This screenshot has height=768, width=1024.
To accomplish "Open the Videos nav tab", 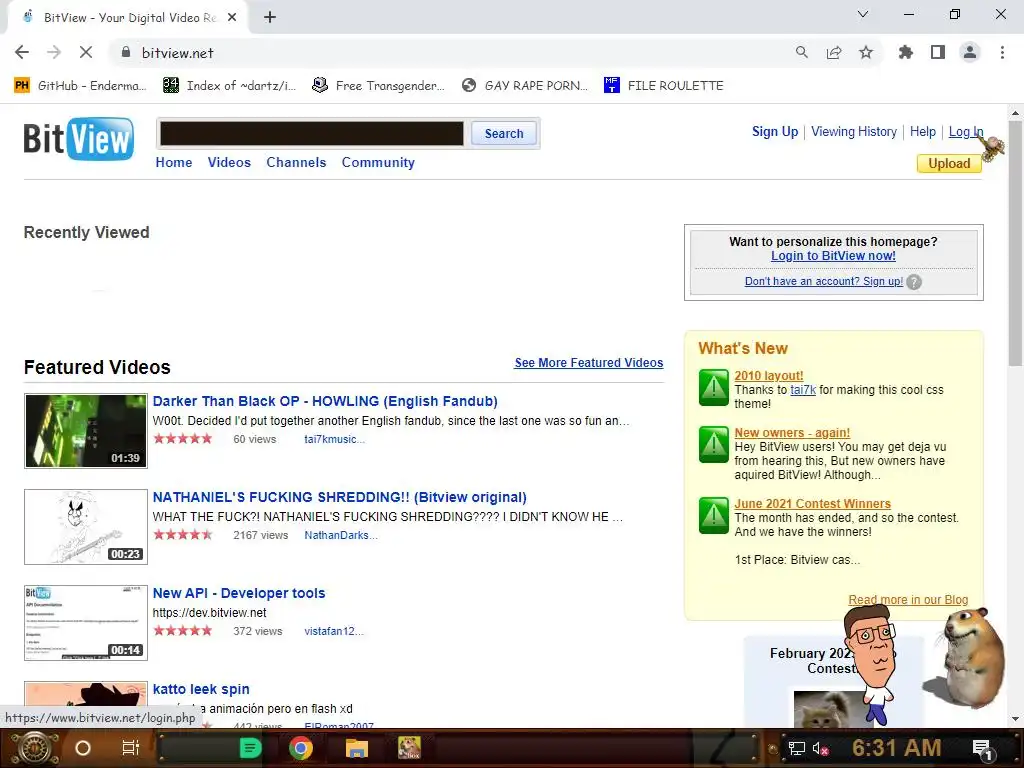I will [x=229, y=163].
